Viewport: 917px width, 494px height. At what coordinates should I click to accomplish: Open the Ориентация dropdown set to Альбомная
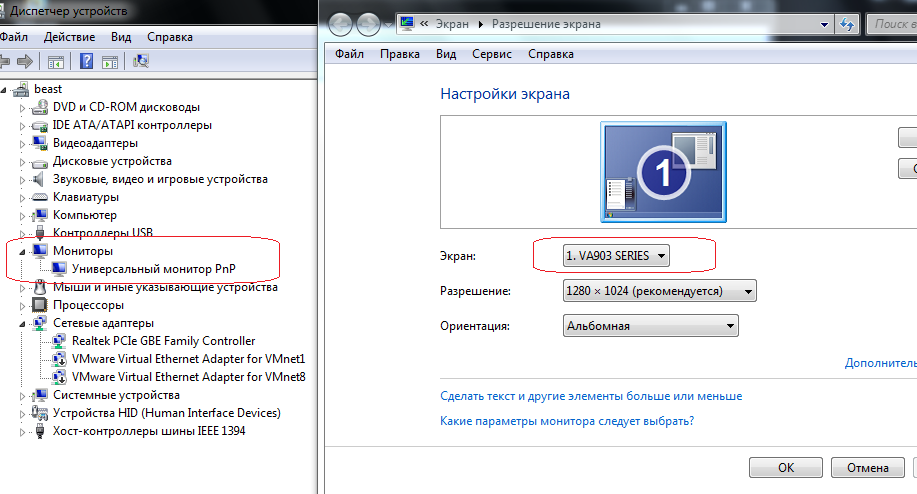[x=650, y=326]
